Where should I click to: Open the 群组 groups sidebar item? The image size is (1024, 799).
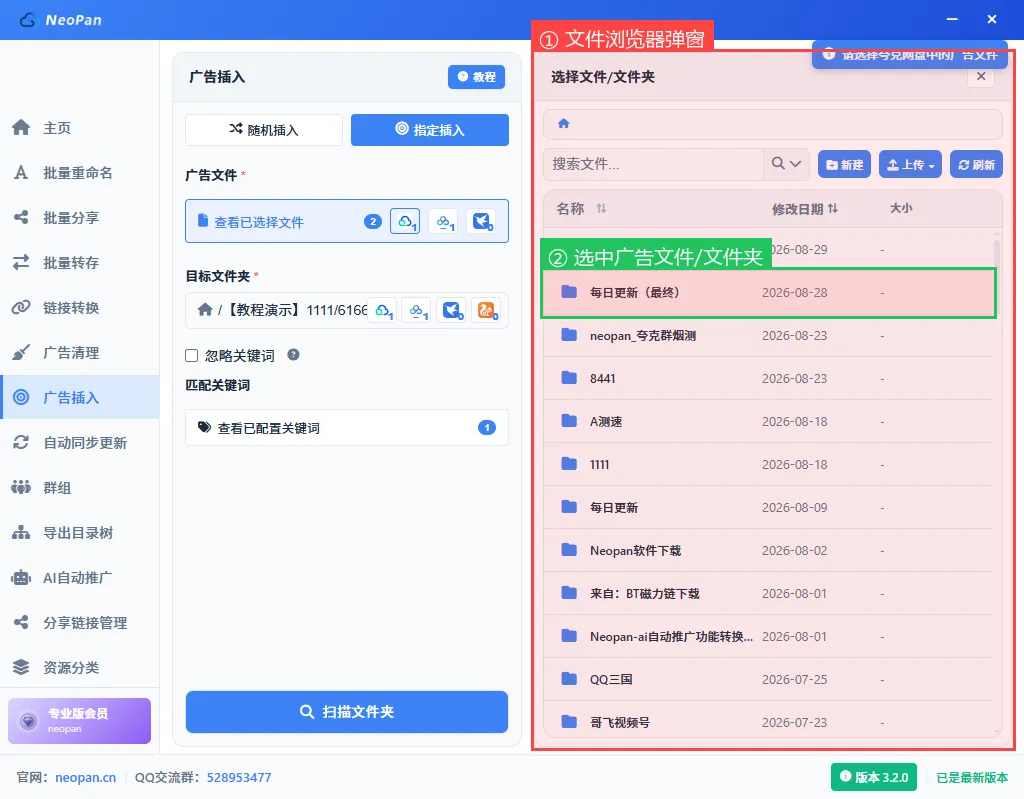(80, 487)
